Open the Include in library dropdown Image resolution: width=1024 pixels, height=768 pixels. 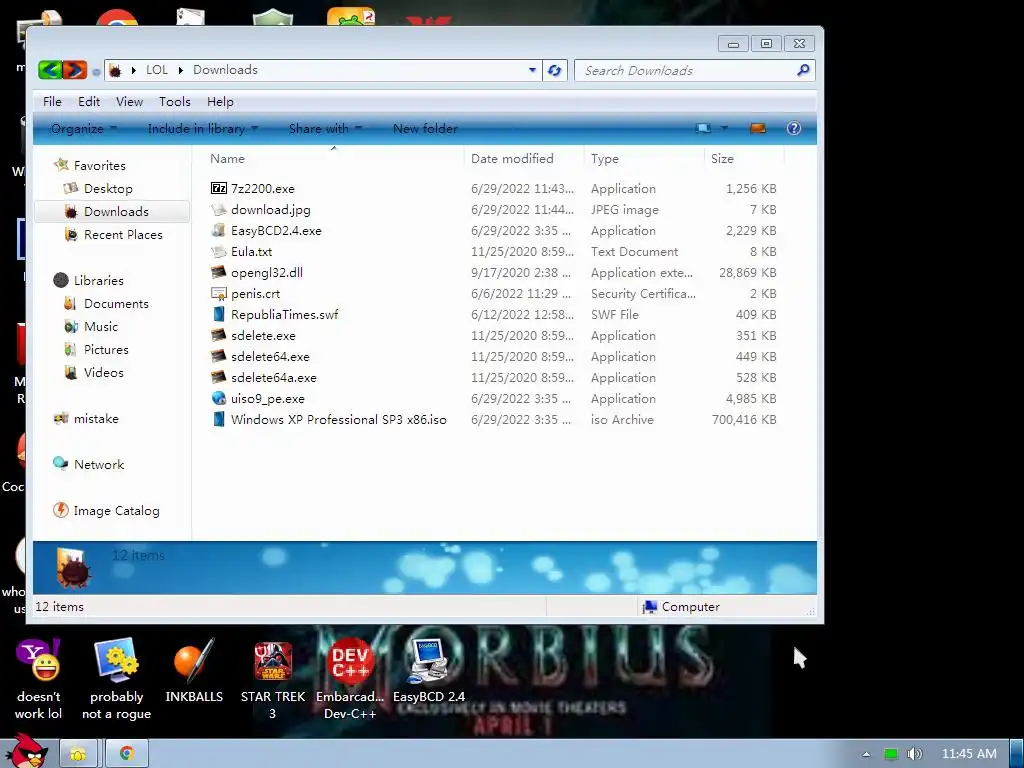(202, 128)
